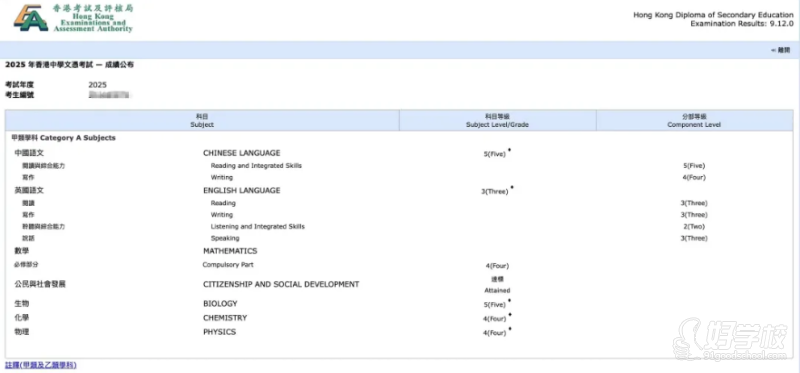Click the BIOLOGY subject label
The width and height of the screenshot is (800, 373).
click(220, 304)
